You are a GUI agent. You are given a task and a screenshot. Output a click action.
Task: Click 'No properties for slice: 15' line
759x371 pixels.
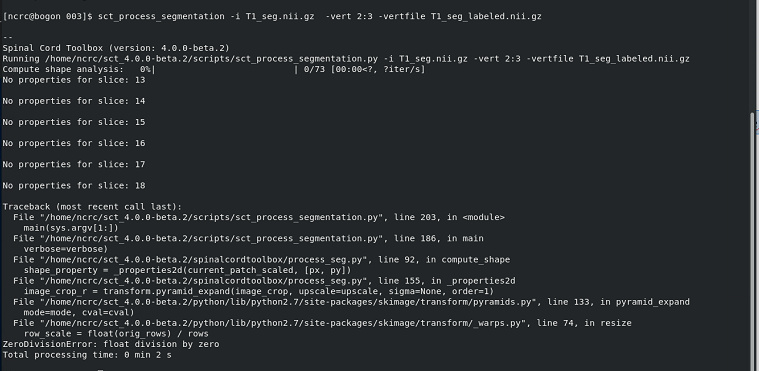(74, 122)
